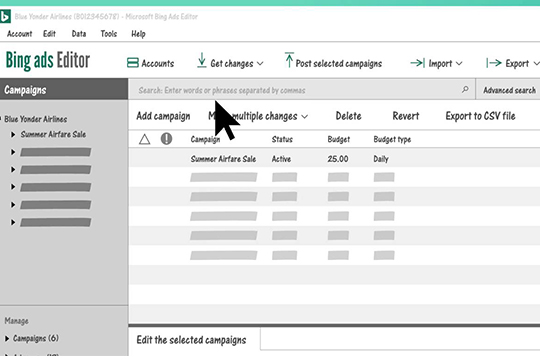This screenshot has height=360, width=540.
Task: Click the Bing logo icon in title bar
Action: pos(5,16)
